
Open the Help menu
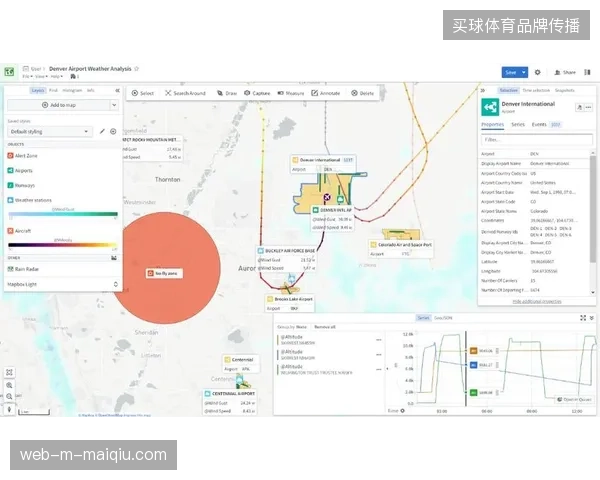click(x=57, y=77)
